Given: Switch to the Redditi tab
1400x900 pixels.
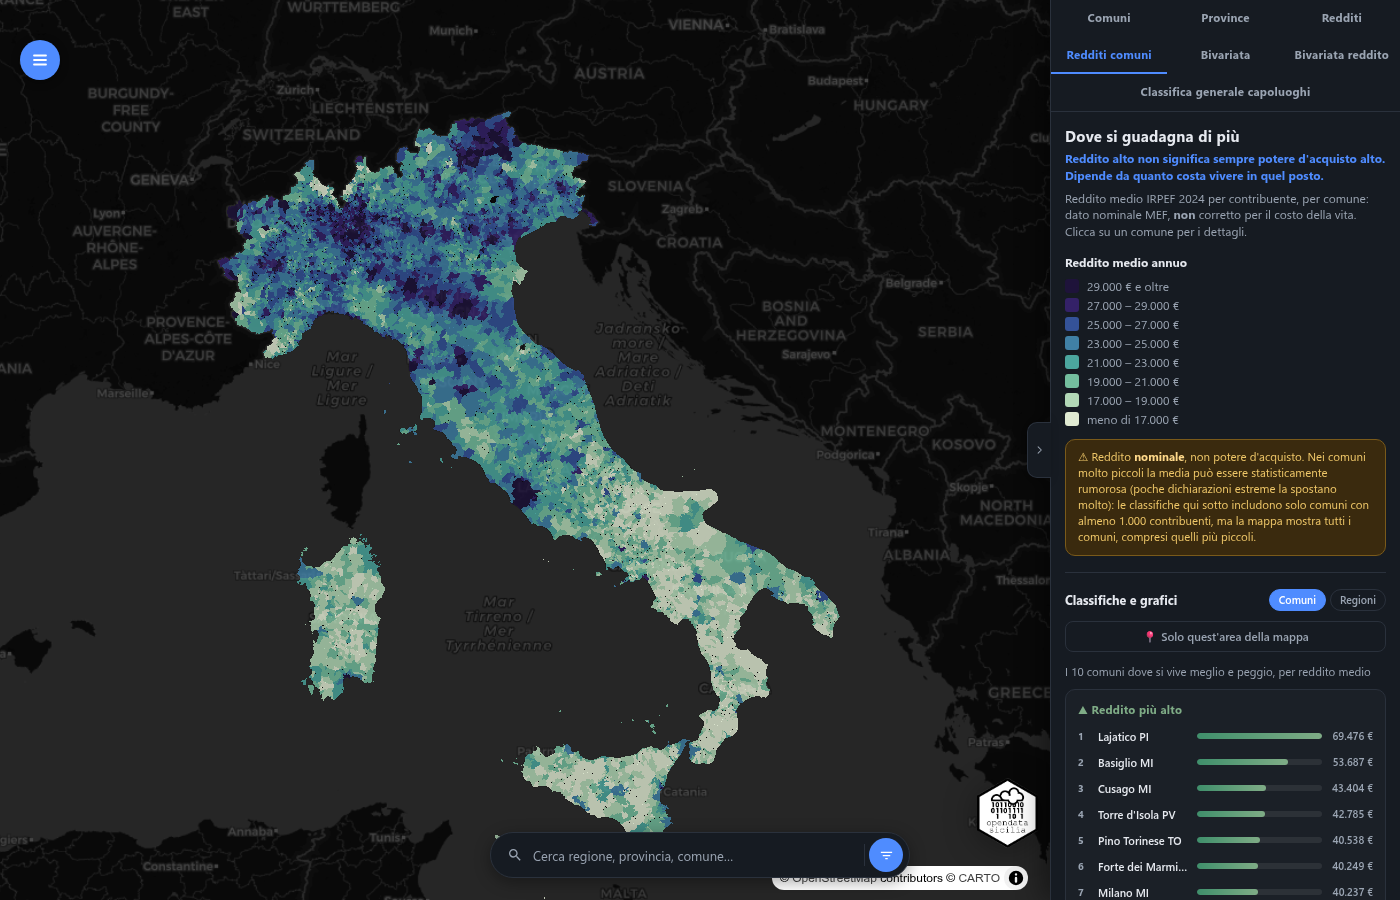Looking at the screenshot, I should [x=1341, y=18].
